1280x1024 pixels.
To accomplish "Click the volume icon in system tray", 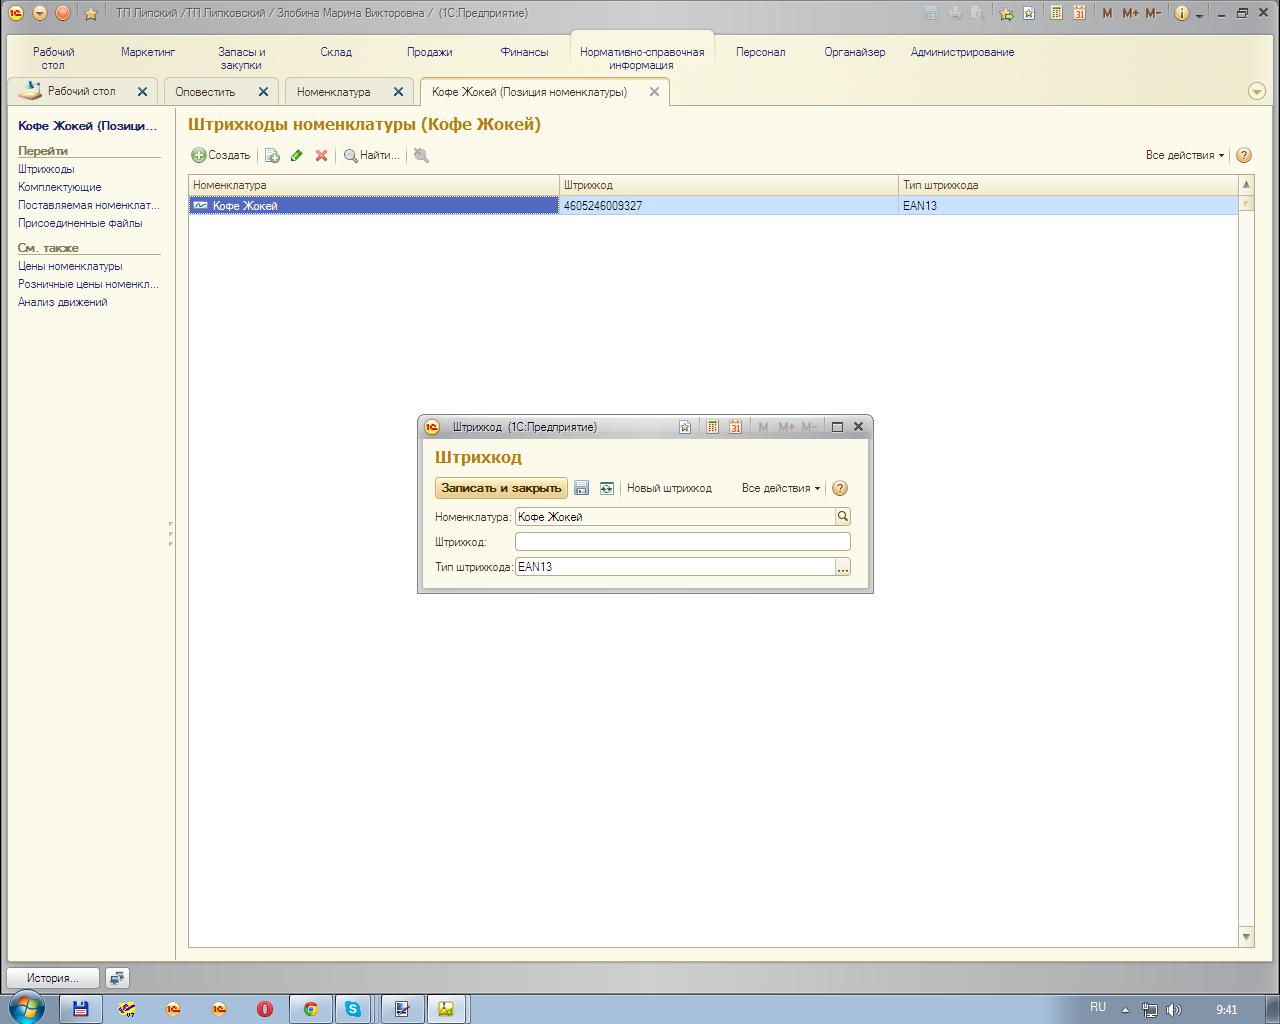I will (1173, 1010).
